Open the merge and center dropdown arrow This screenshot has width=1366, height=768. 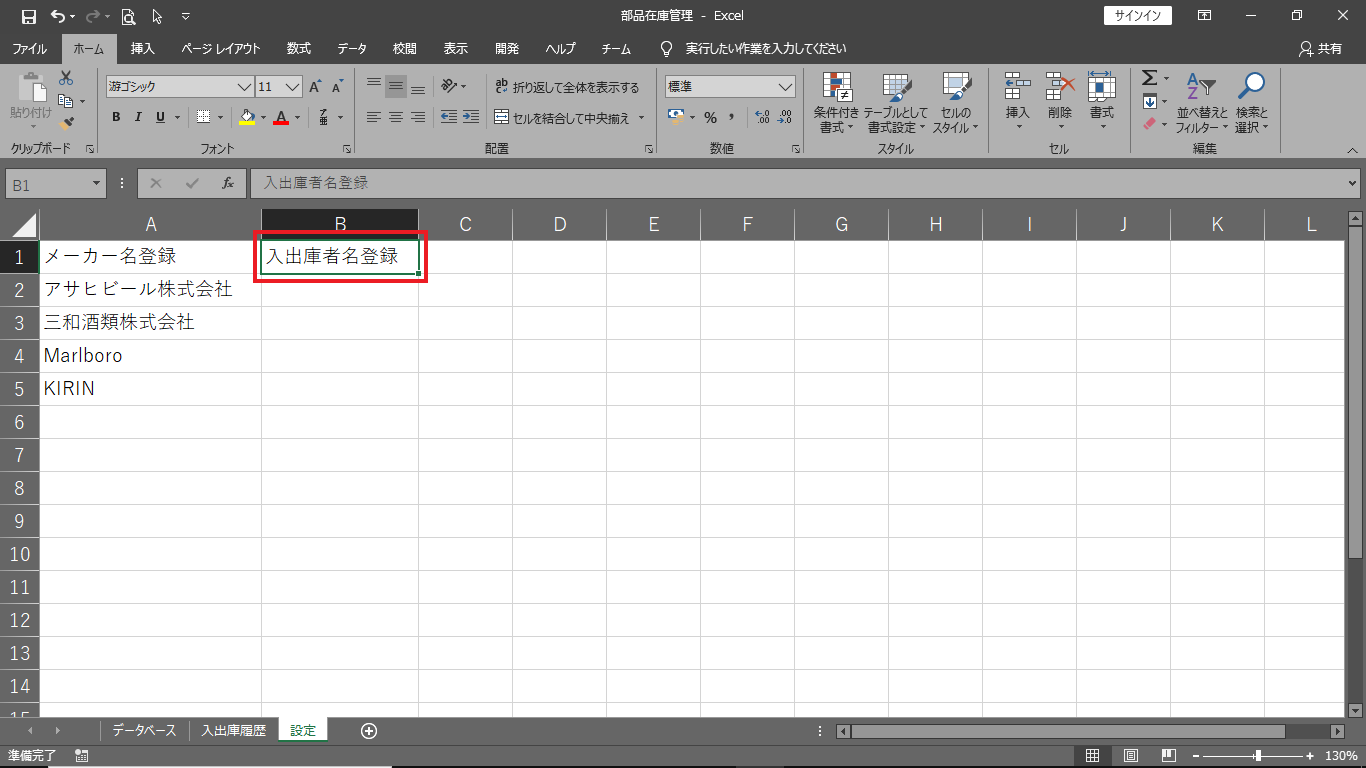pyautogui.click(x=642, y=118)
